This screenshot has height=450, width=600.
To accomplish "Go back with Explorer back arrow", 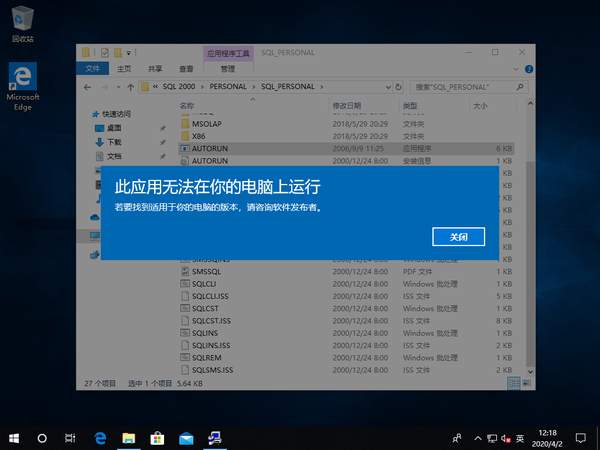I will [x=87, y=87].
